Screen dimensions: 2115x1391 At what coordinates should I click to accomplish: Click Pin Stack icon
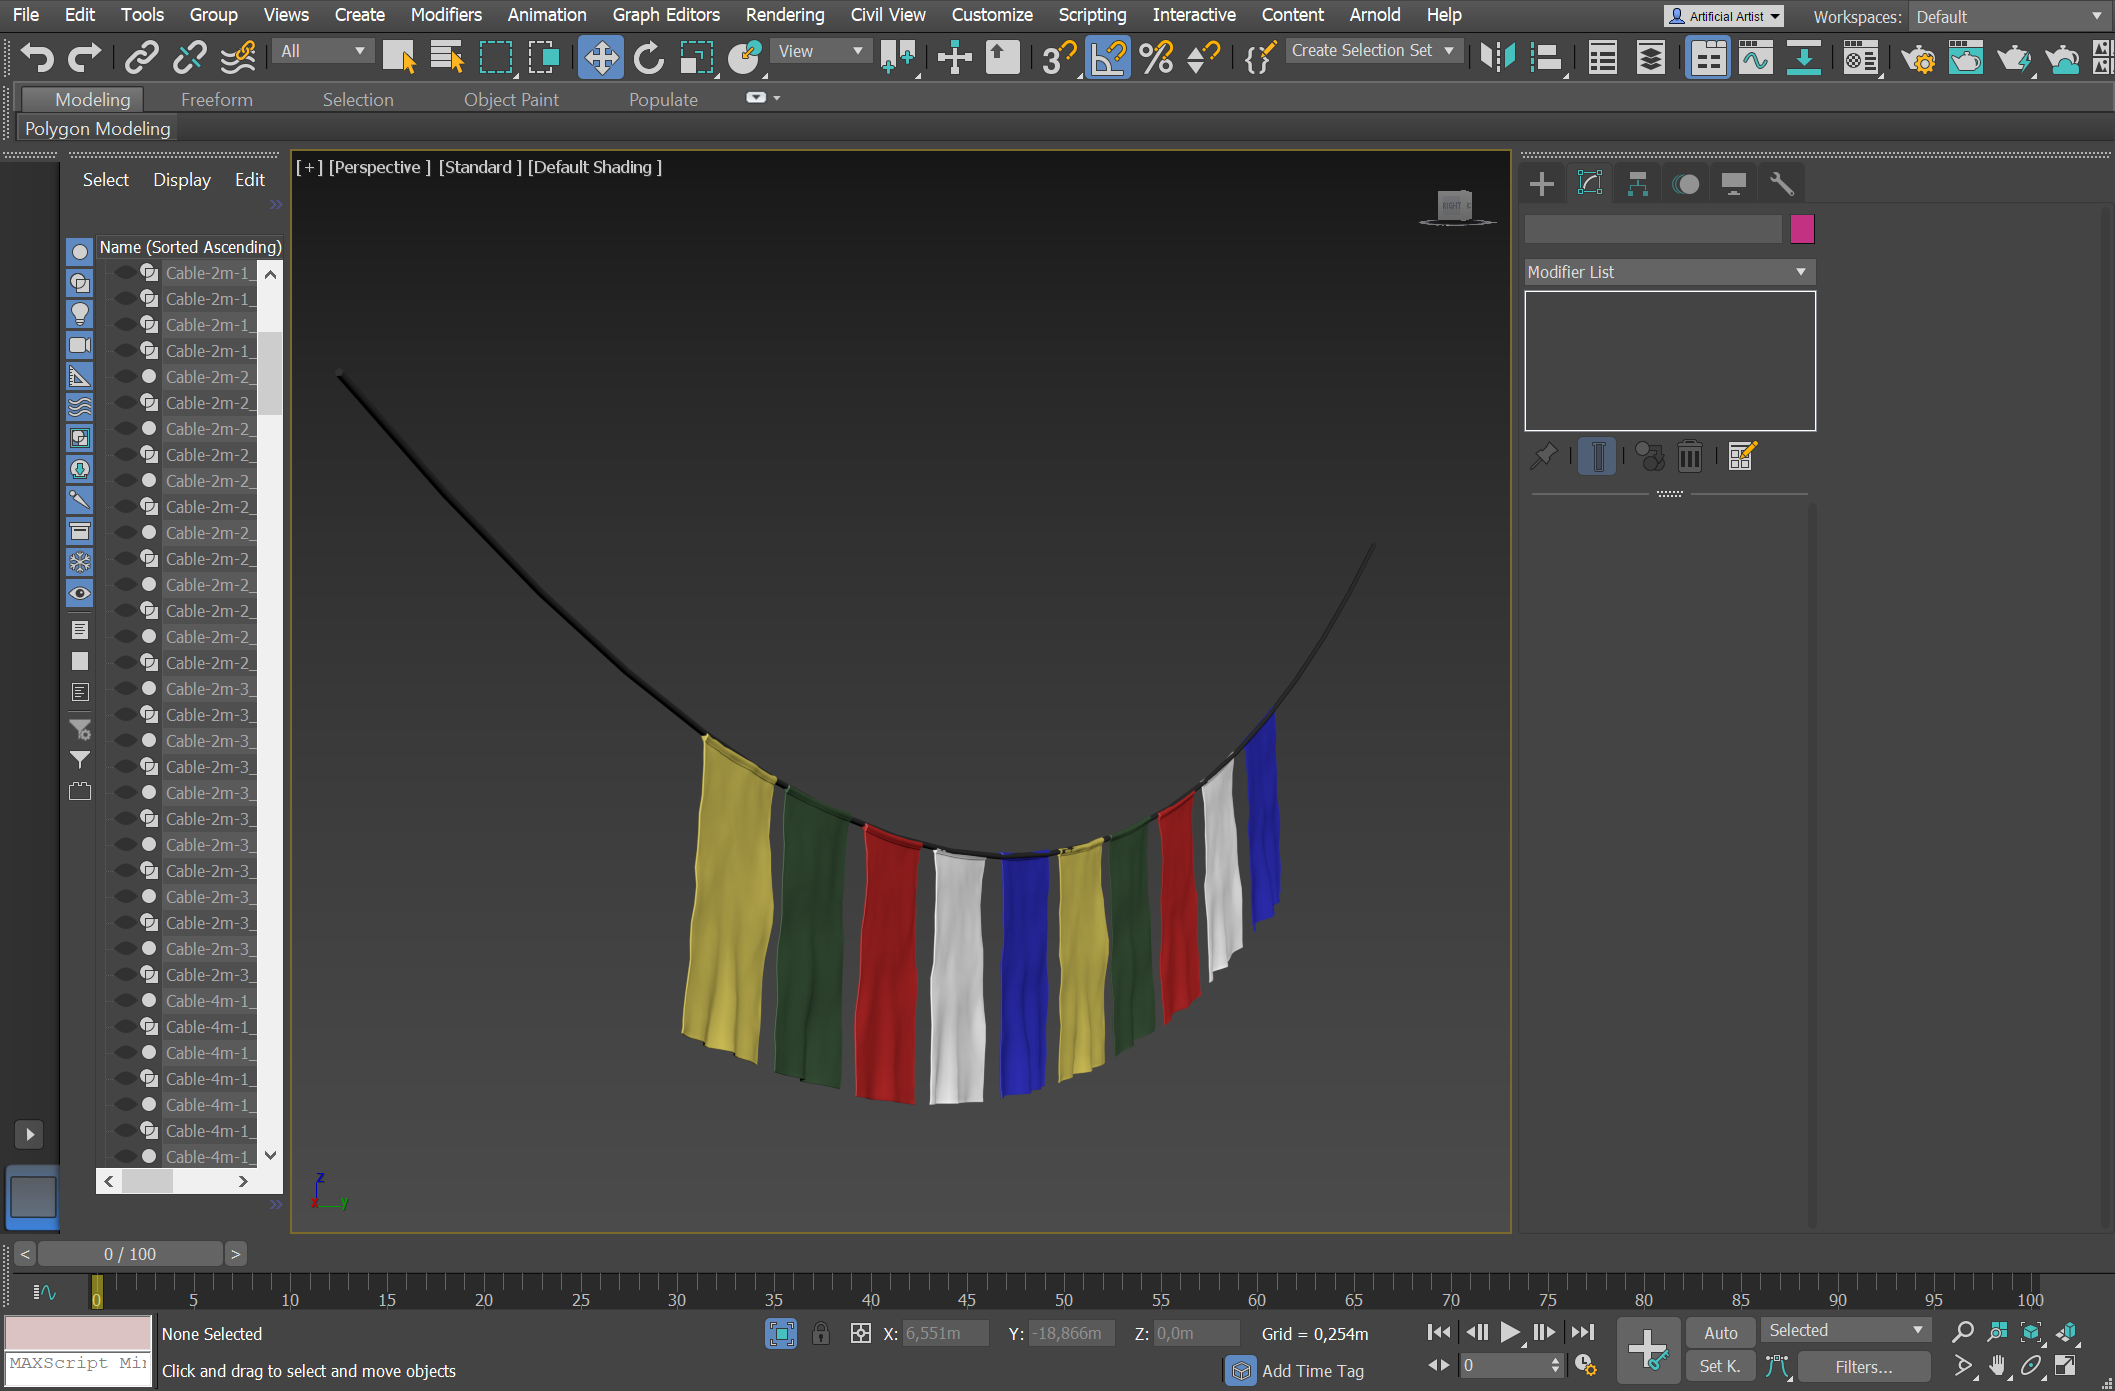point(1544,456)
